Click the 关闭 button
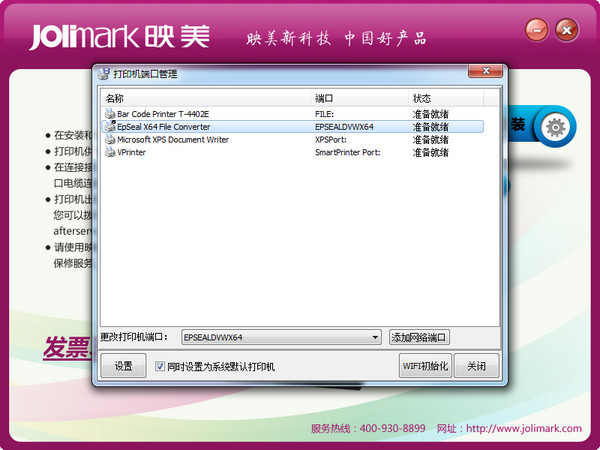 click(476, 366)
